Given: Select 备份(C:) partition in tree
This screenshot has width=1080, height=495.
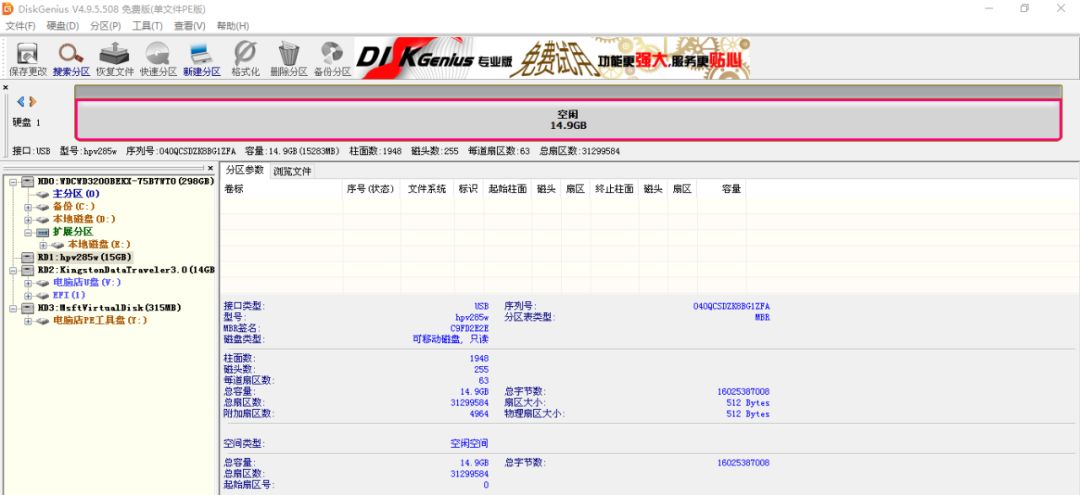Looking at the screenshot, I should tap(74, 207).
